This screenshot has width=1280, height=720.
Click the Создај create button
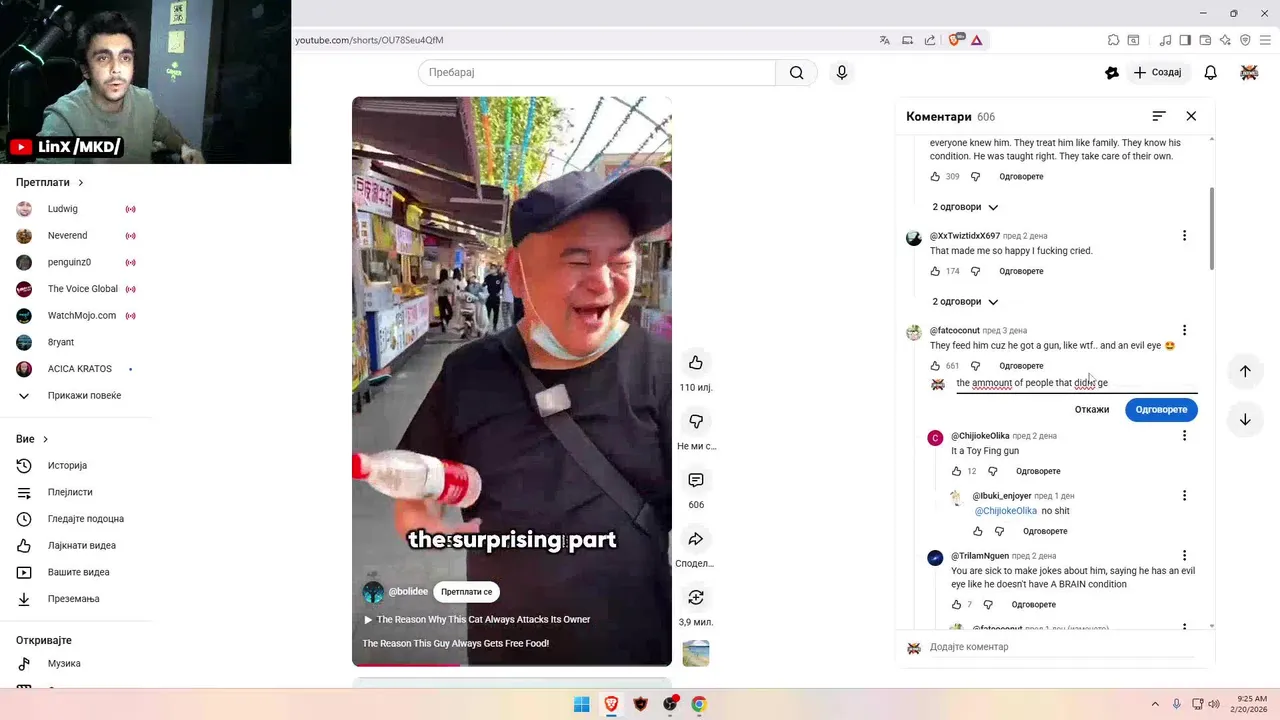tap(1157, 72)
